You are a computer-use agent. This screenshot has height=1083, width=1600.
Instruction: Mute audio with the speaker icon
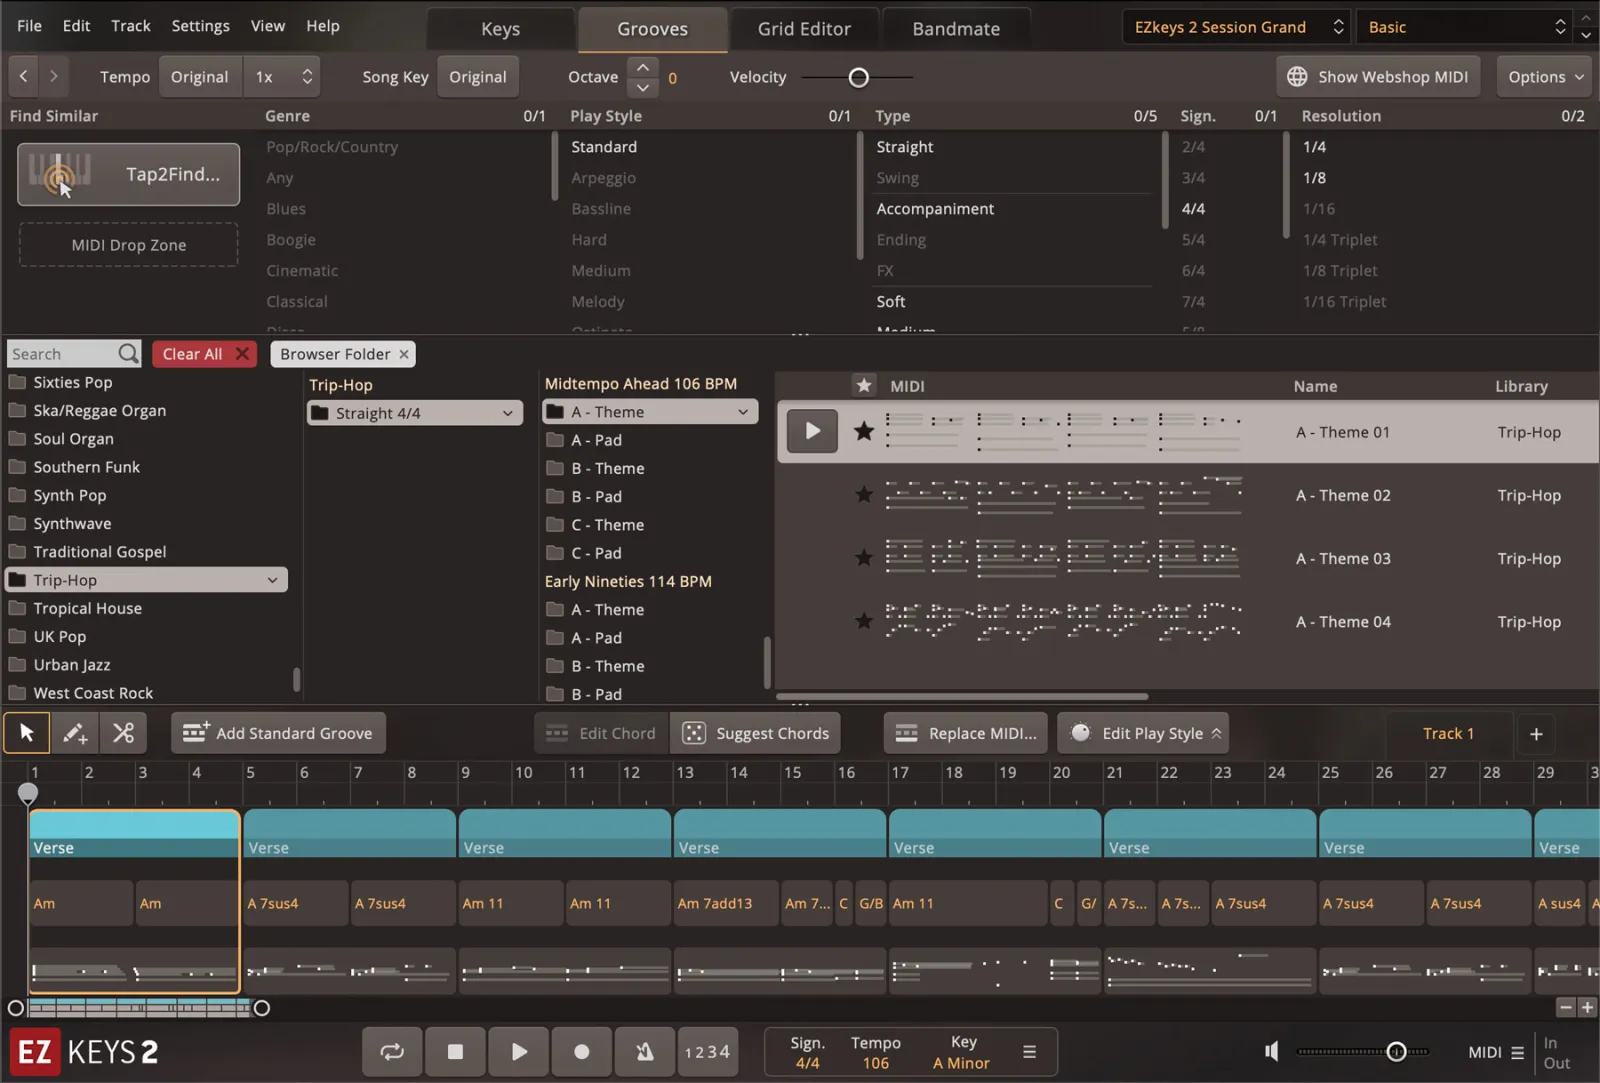(x=1272, y=1051)
